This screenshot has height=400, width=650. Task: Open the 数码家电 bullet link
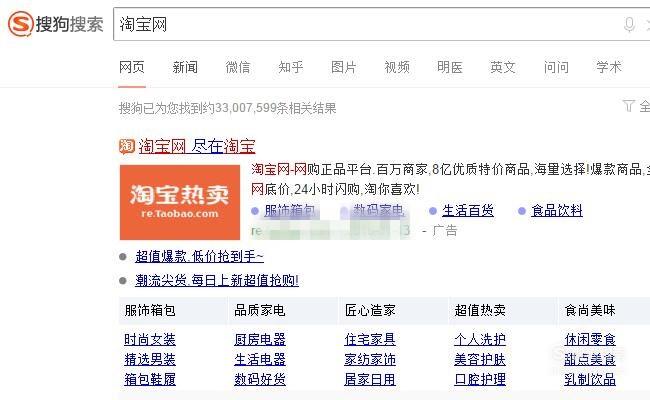click(378, 211)
